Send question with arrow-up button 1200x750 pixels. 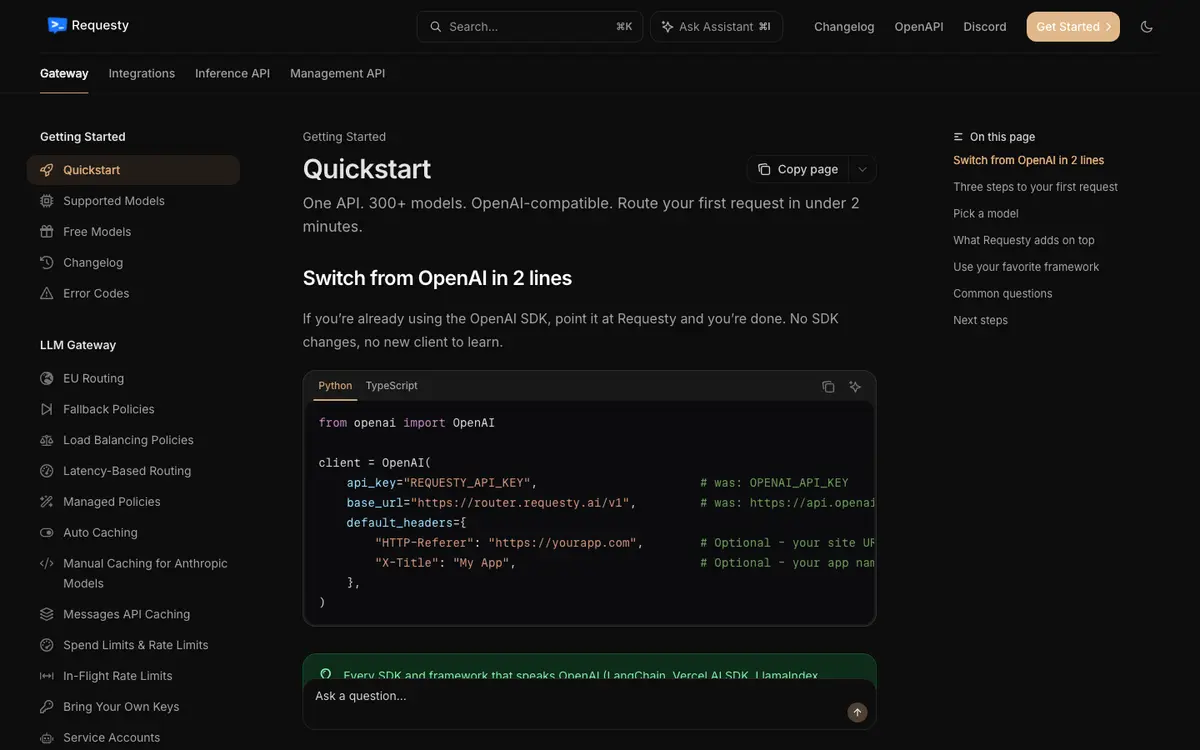point(857,713)
